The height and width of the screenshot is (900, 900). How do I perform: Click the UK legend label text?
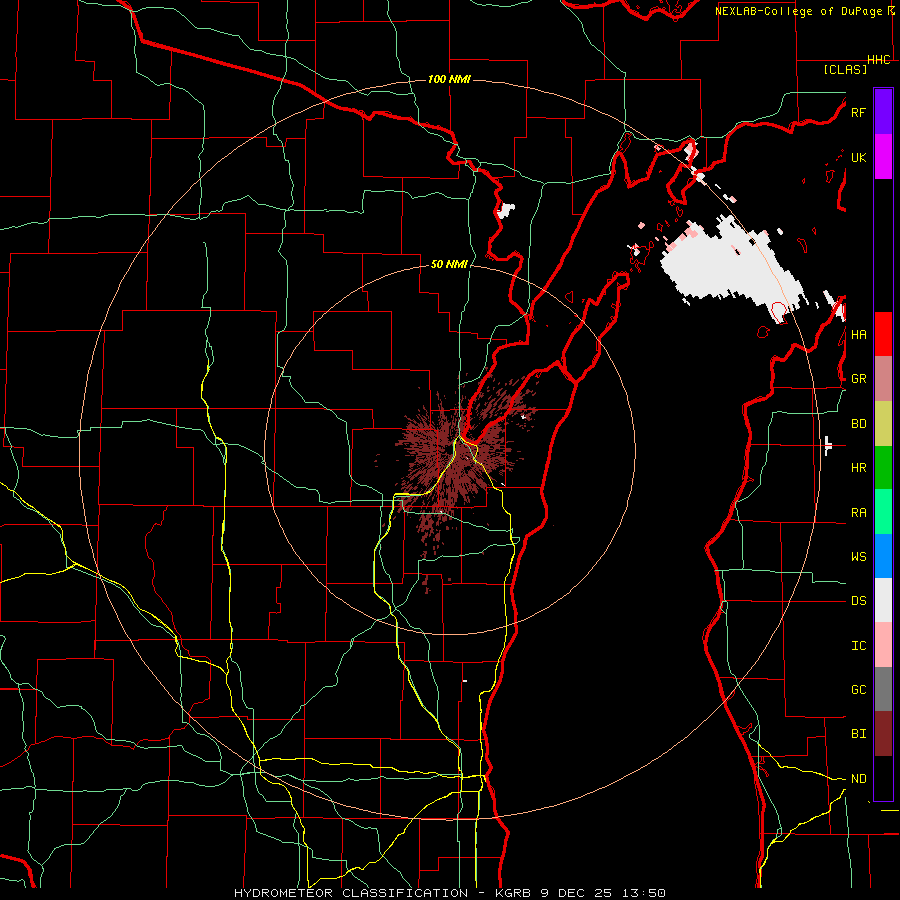click(x=858, y=157)
